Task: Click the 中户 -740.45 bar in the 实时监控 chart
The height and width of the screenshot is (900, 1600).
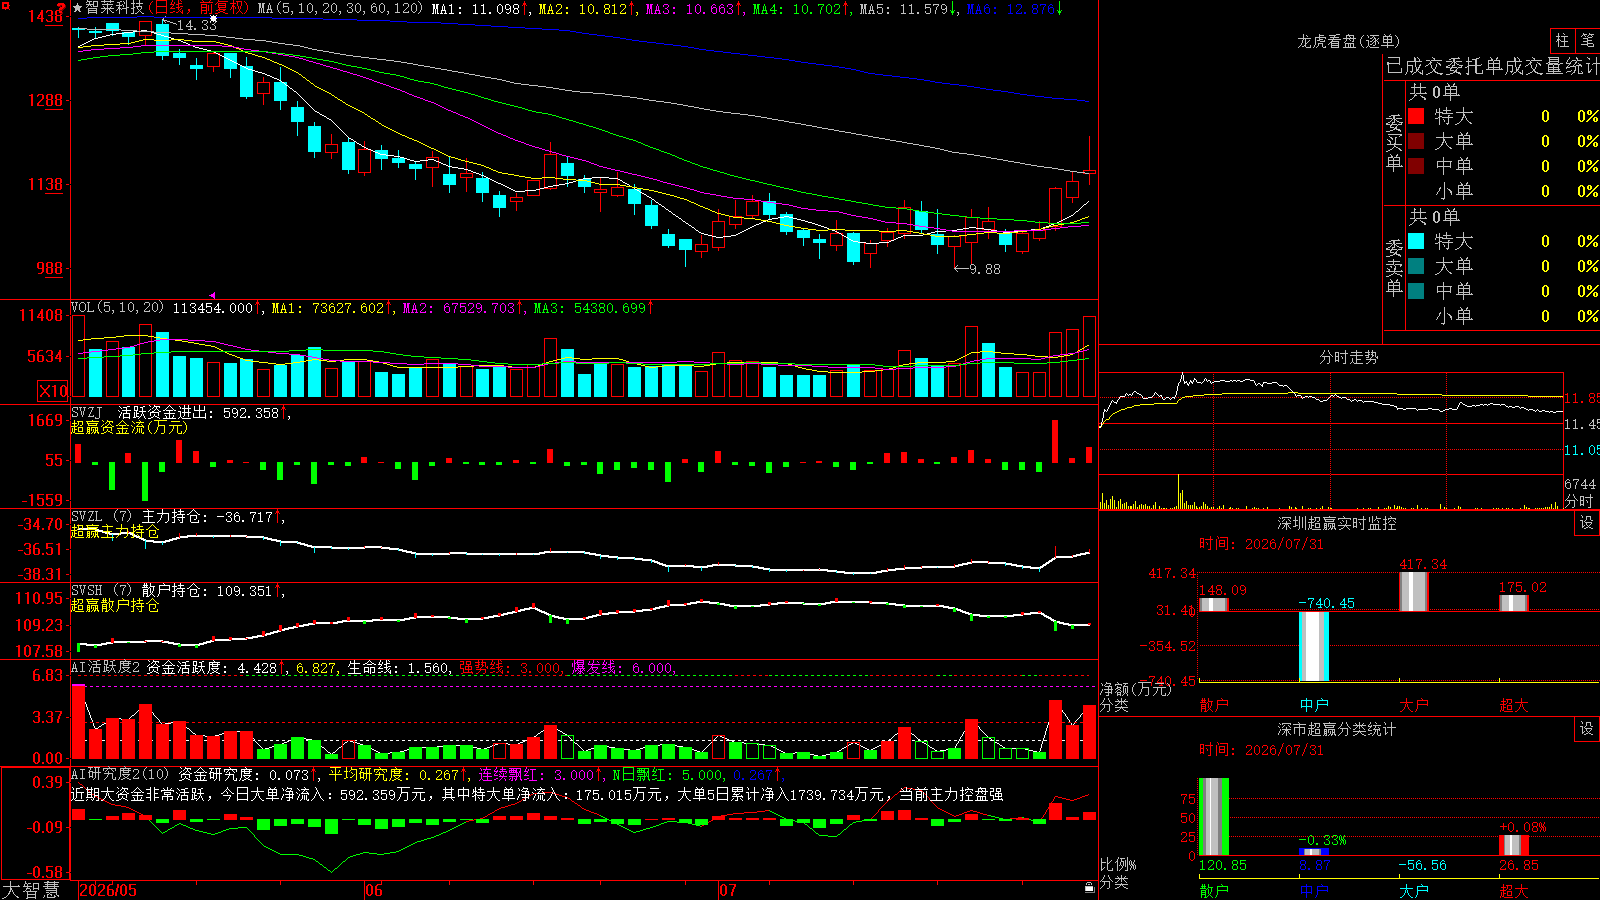Action: pyautogui.click(x=1314, y=646)
